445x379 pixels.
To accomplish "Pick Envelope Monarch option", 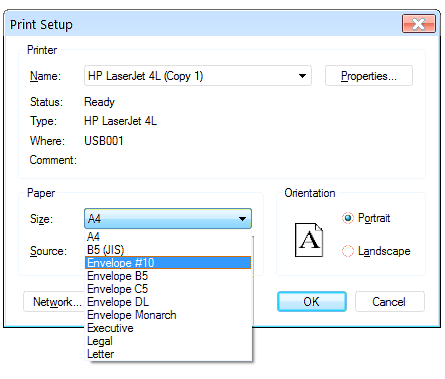I will click(168, 315).
